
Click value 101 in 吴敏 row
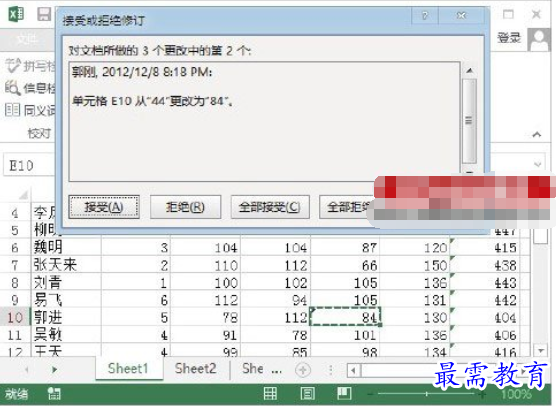click(x=345, y=335)
